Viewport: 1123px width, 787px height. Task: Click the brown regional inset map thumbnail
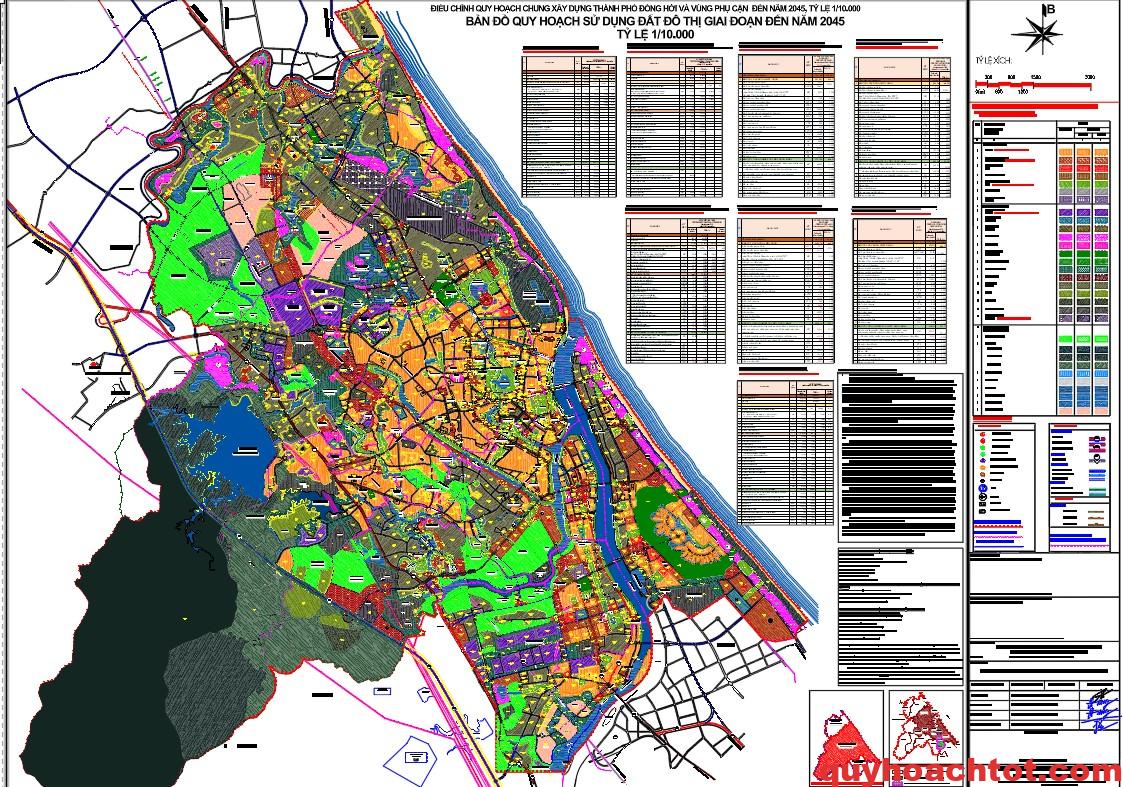(926, 729)
